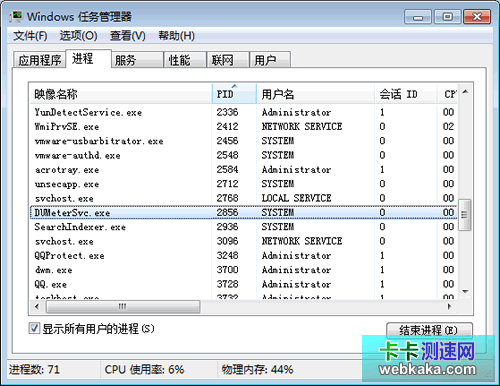Click PID value 2456
Image resolution: width=500 pixels, height=386 pixels.
[x=227, y=141]
